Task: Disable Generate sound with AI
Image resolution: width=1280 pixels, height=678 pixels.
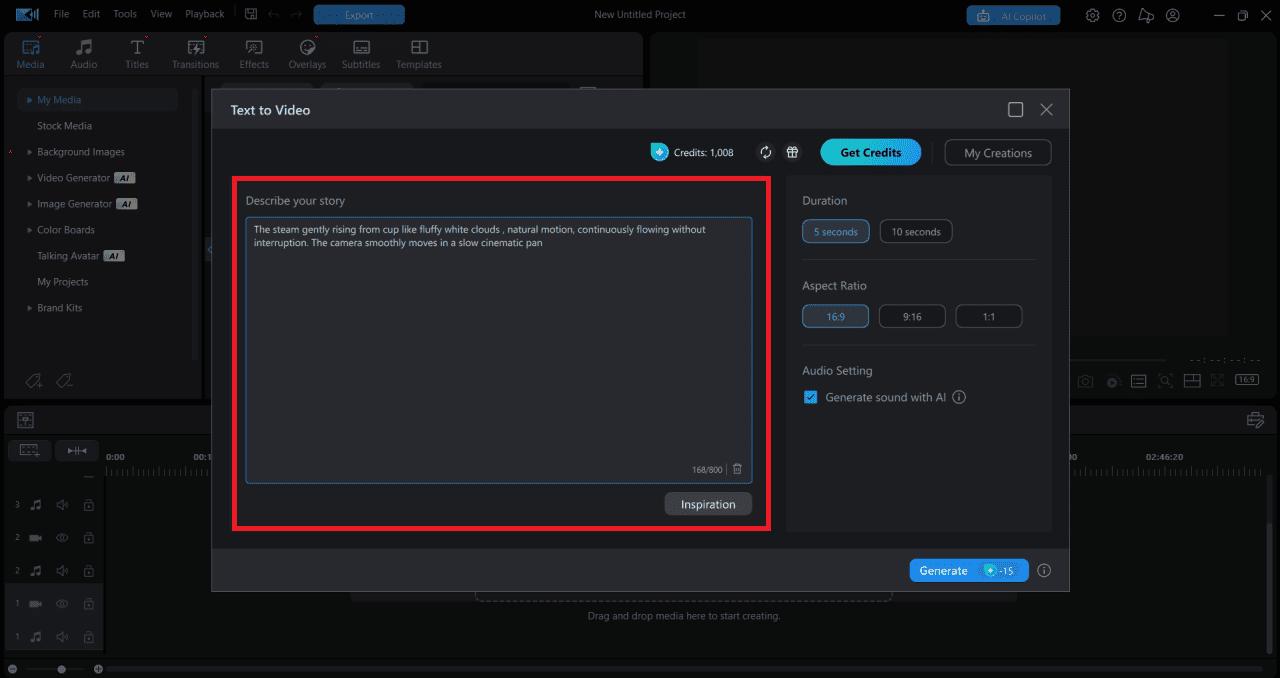Action: (811, 397)
